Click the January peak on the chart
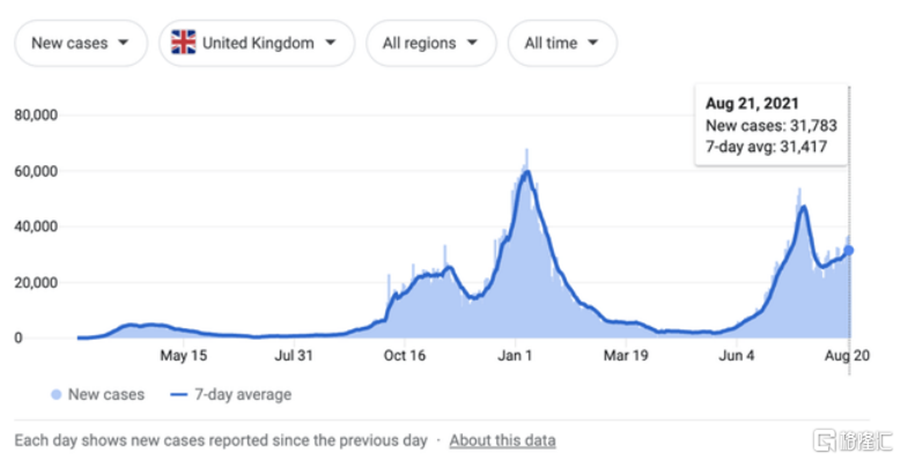The image size is (900, 460). pos(526,172)
